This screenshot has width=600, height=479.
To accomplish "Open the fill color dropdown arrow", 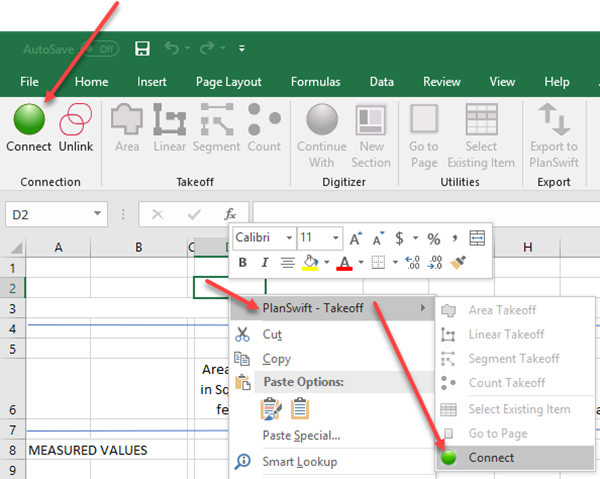I will tap(326, 262).
